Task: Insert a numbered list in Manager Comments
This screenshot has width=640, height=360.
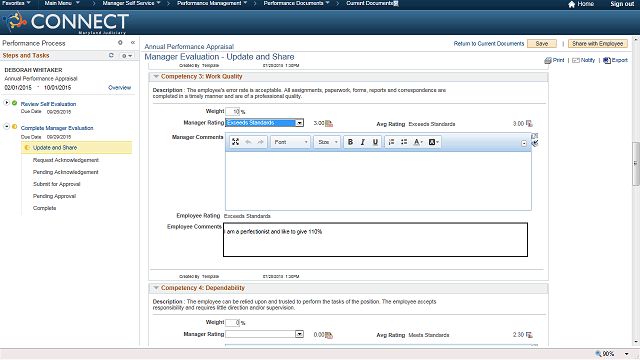Action: (x=391, y=142)
